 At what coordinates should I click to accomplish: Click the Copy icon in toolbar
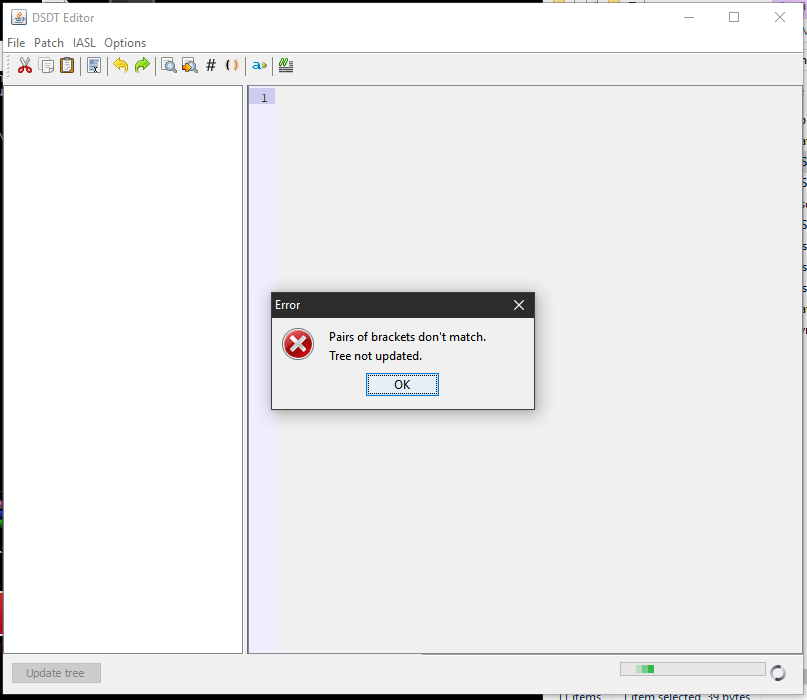click(x=46, y=66)
